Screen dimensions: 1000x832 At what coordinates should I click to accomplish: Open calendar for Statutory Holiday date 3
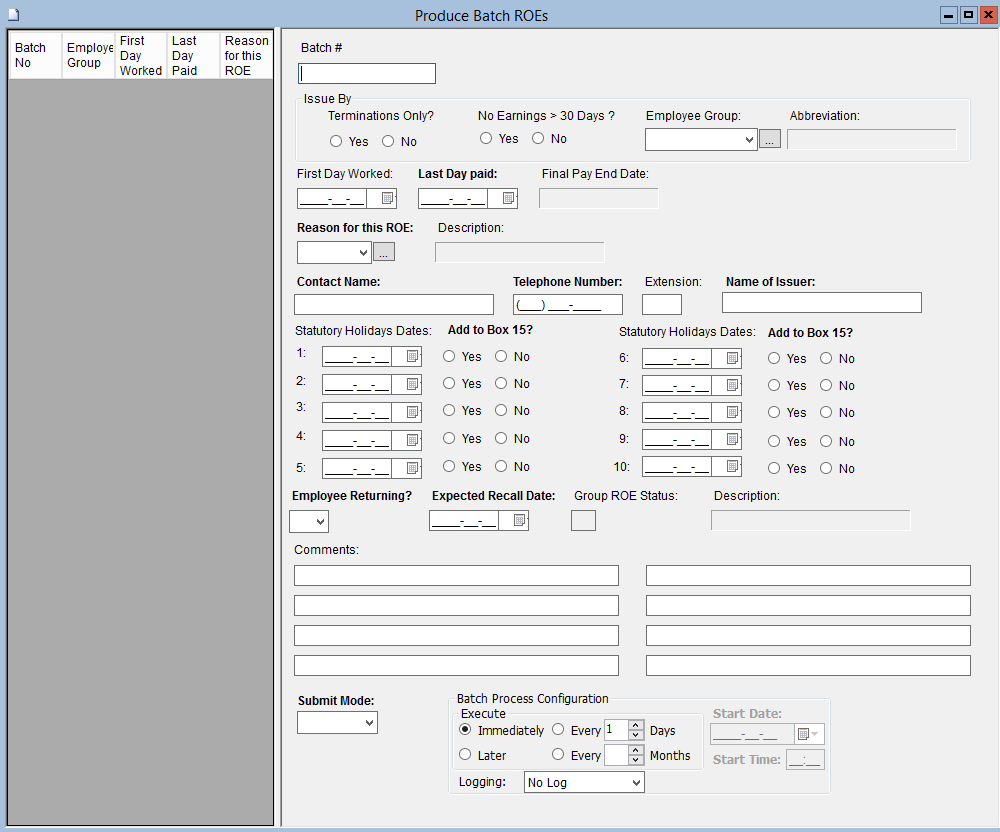tap(411, 411)
